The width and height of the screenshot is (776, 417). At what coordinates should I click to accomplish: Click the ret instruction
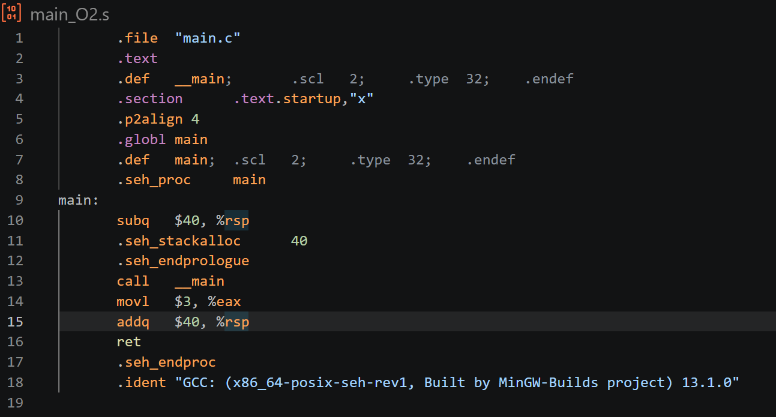[129, 342]
